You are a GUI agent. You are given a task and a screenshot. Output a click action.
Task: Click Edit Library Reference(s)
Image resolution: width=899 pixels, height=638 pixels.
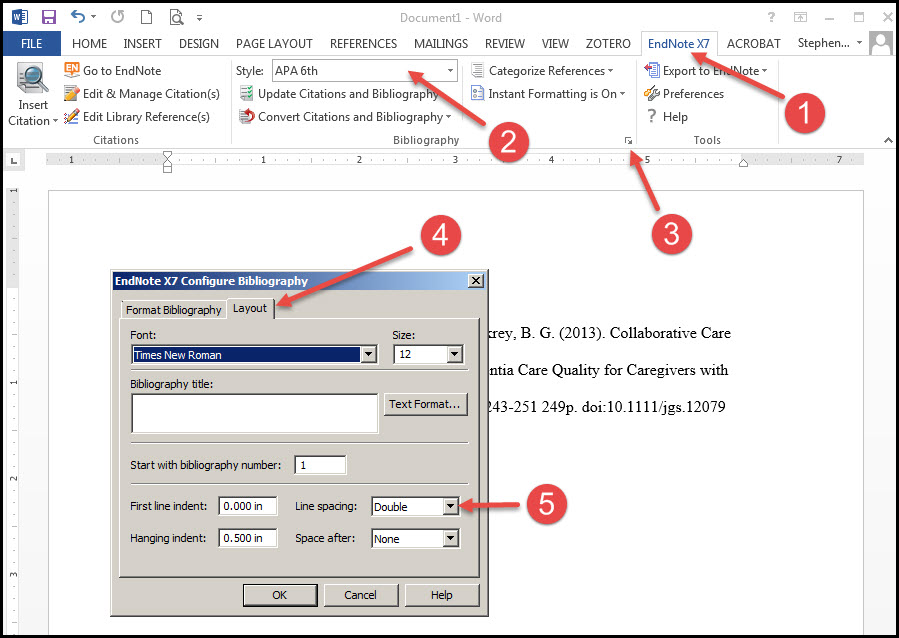[137, 116]
